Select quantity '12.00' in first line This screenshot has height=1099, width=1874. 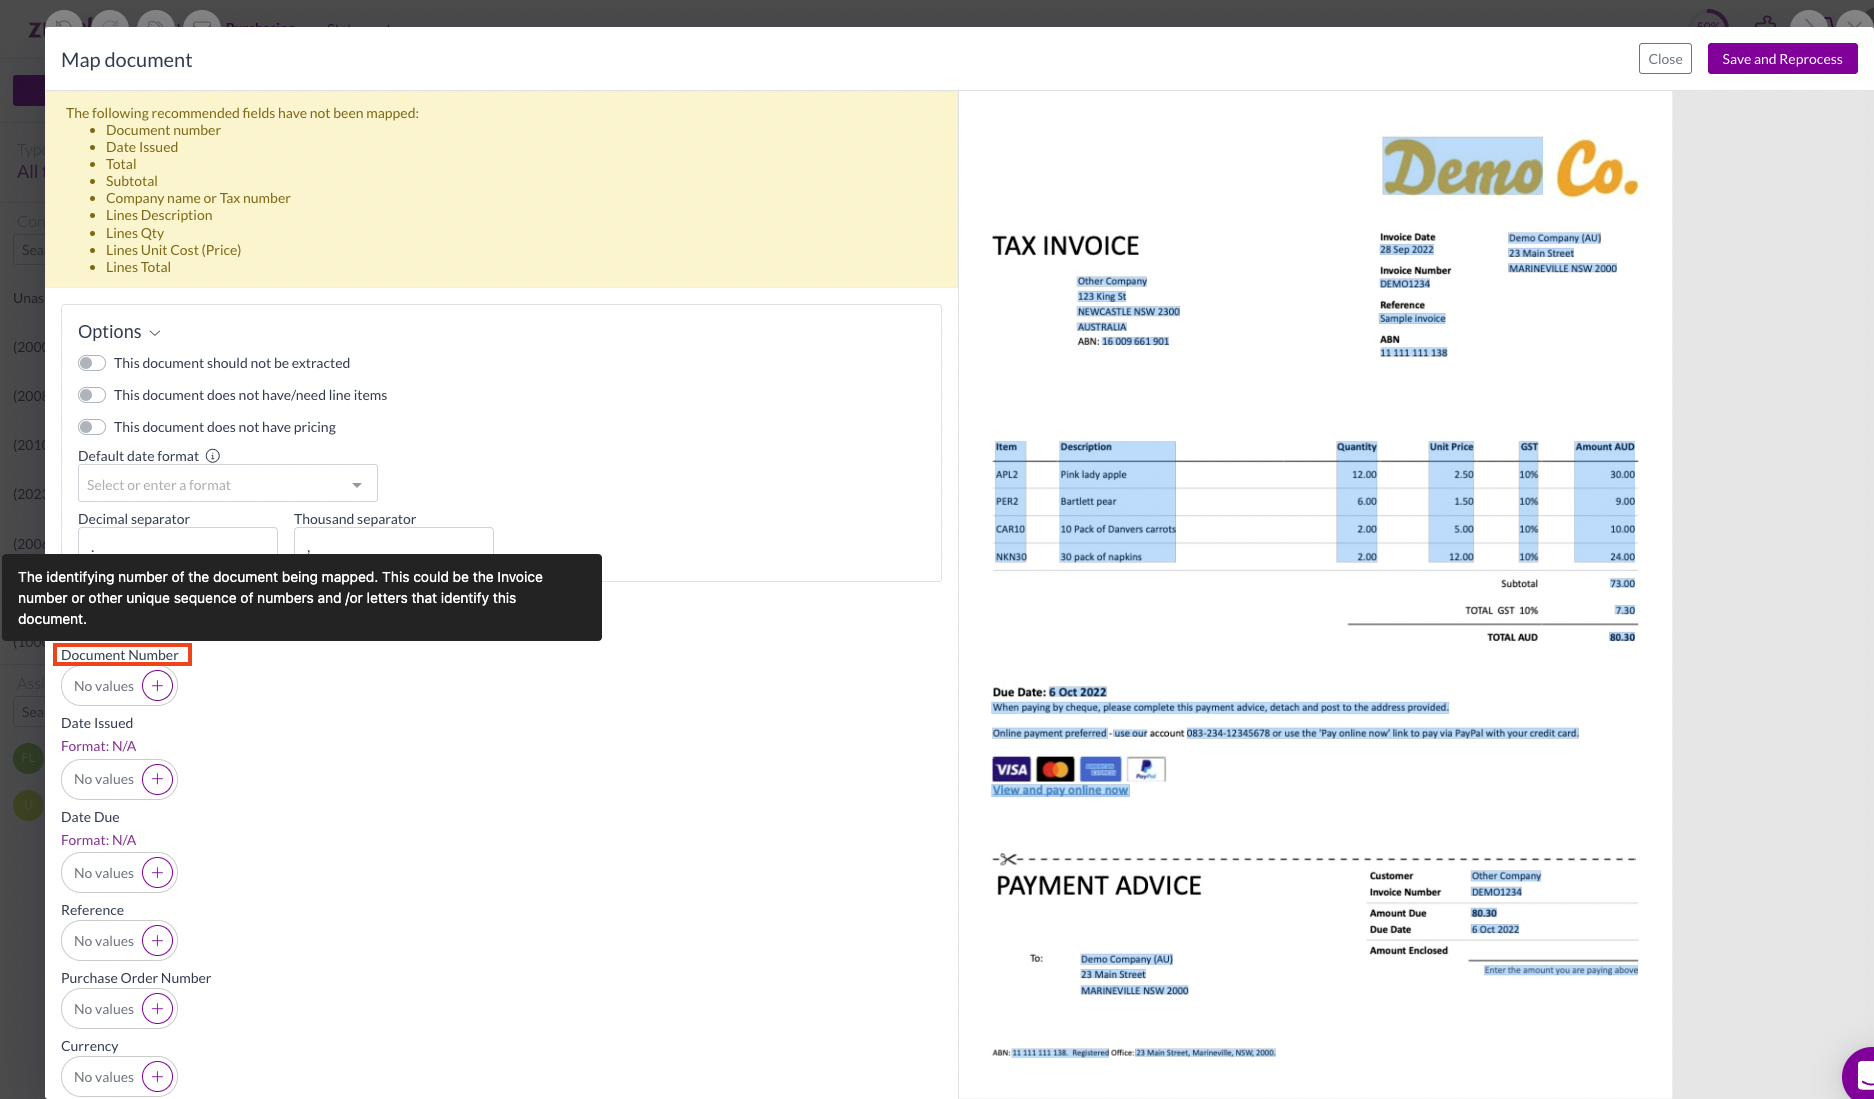pos(1364,475)
